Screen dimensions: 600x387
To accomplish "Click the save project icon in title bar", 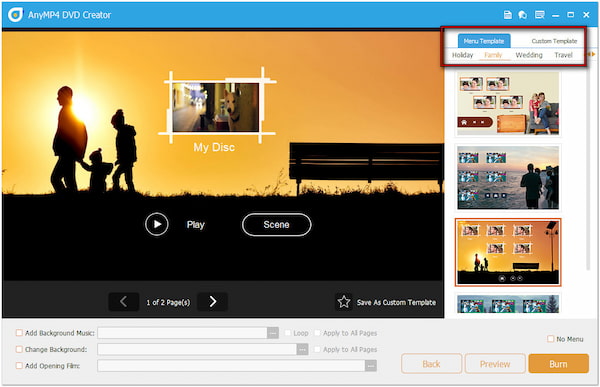I will pos(508,15).
